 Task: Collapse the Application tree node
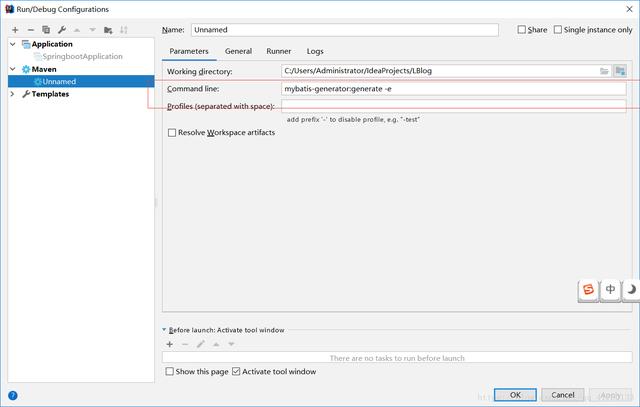(13, 44)
